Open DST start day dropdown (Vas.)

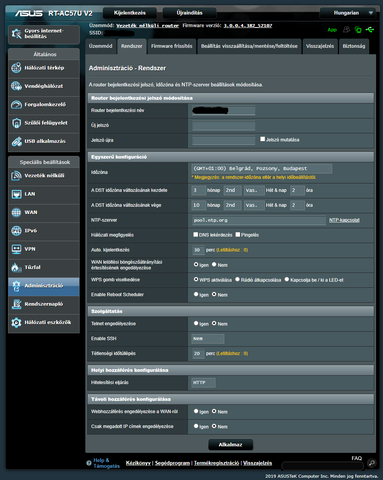click(x=254, y=190)
